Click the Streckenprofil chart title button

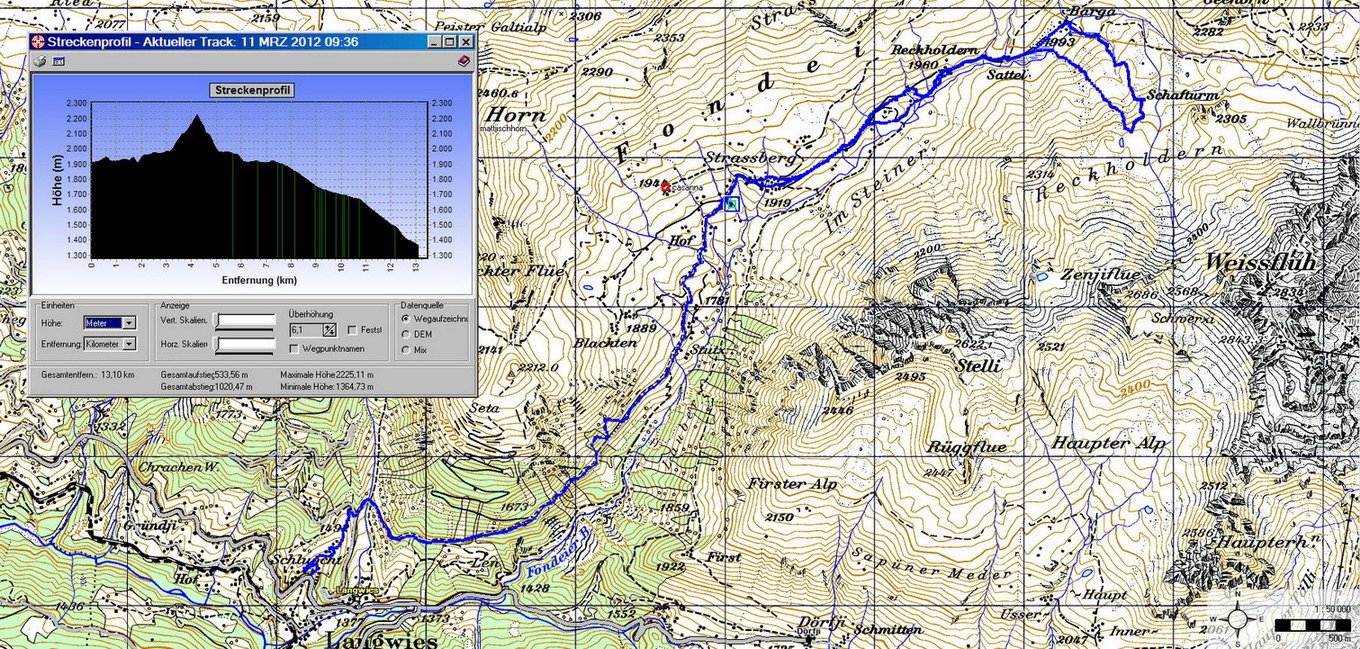click(x=251, y=90)
